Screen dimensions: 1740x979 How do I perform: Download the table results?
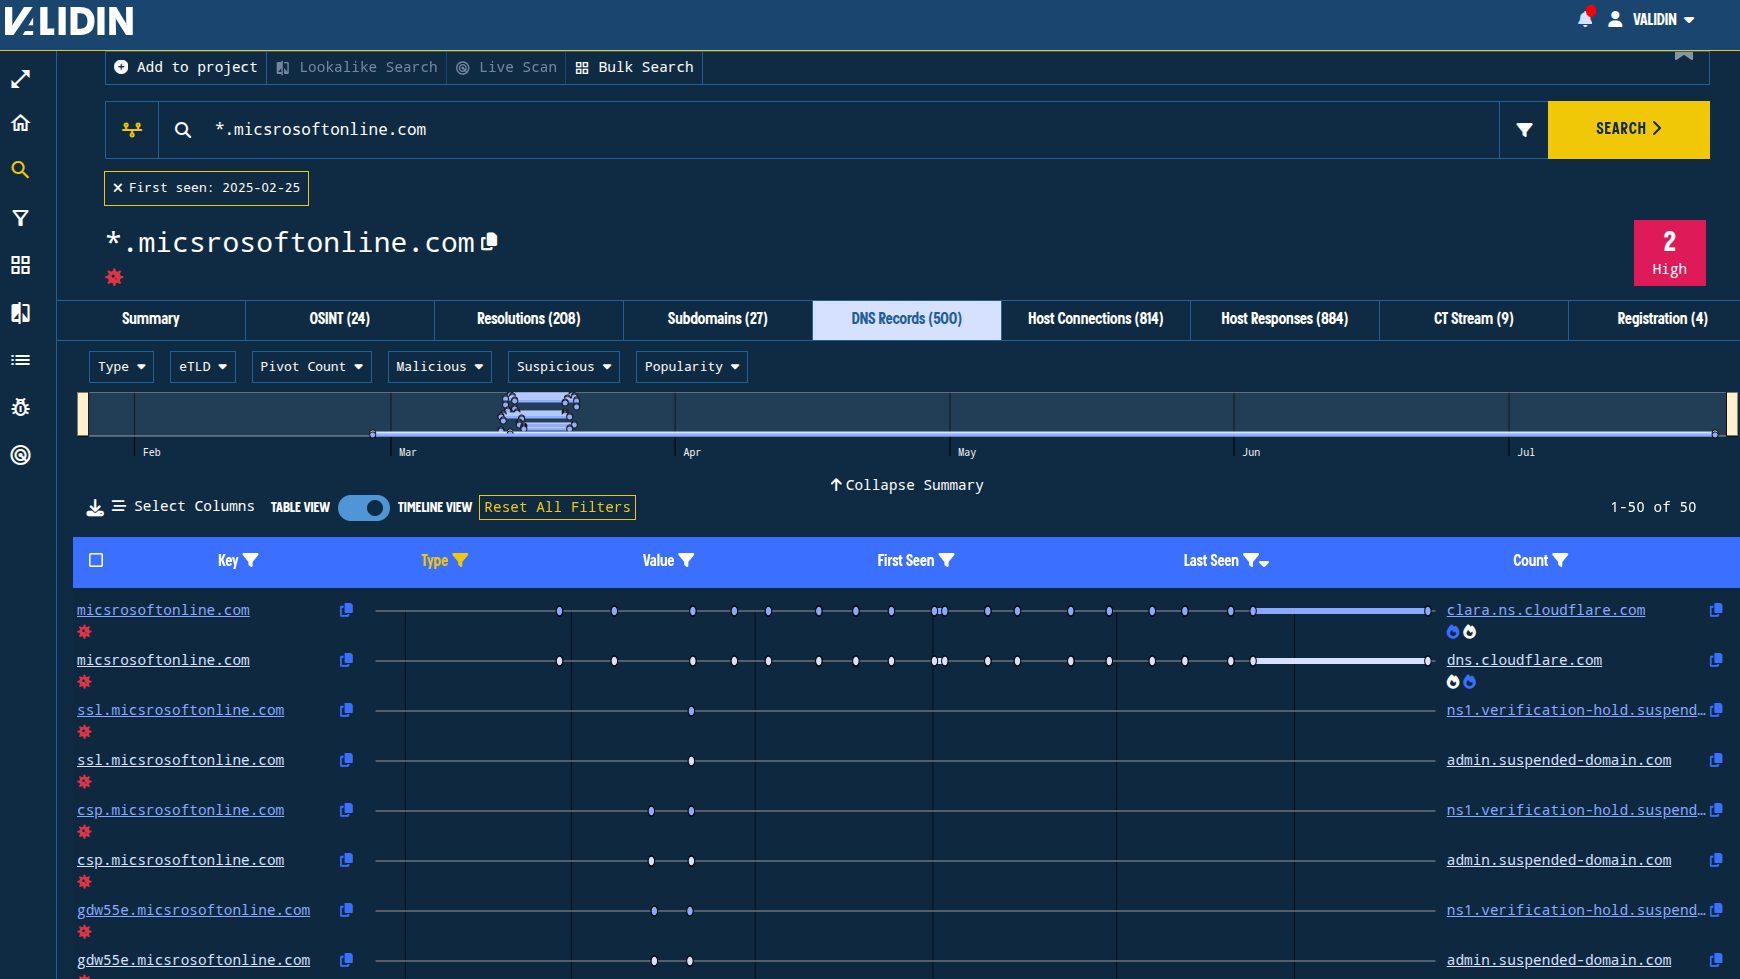point(95,507)
